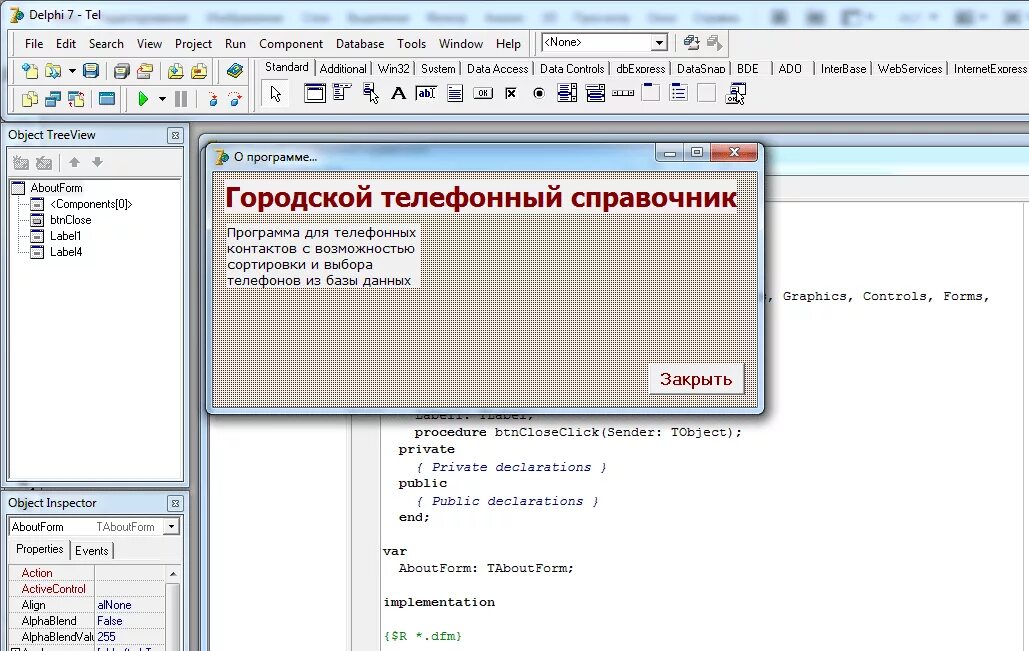1029x651 pixels.
Task: Expand the Open file reopen dropdown arrow
Action: point(72,70)
